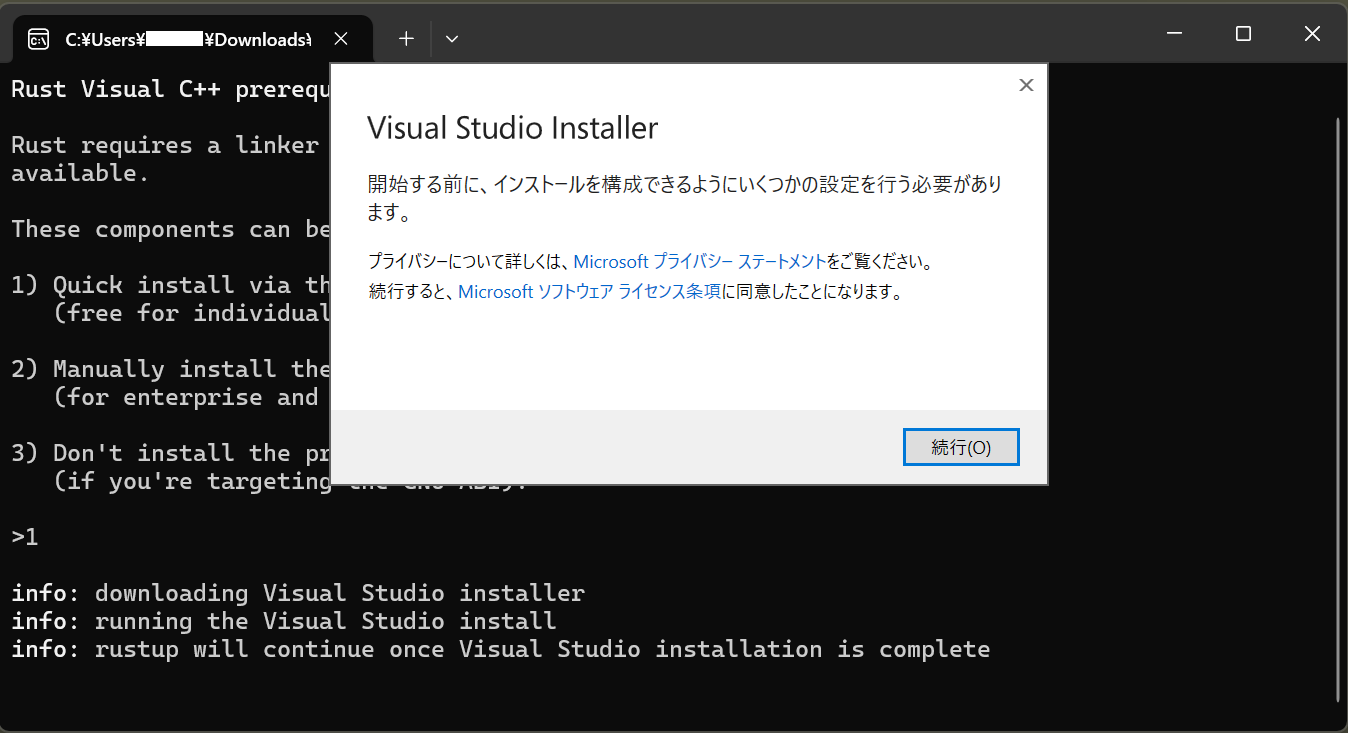Screen dimensions: 1348x733
Task: Click the 'info: downloading Visual Studio installer' line
Action: (x=298, y=593)
